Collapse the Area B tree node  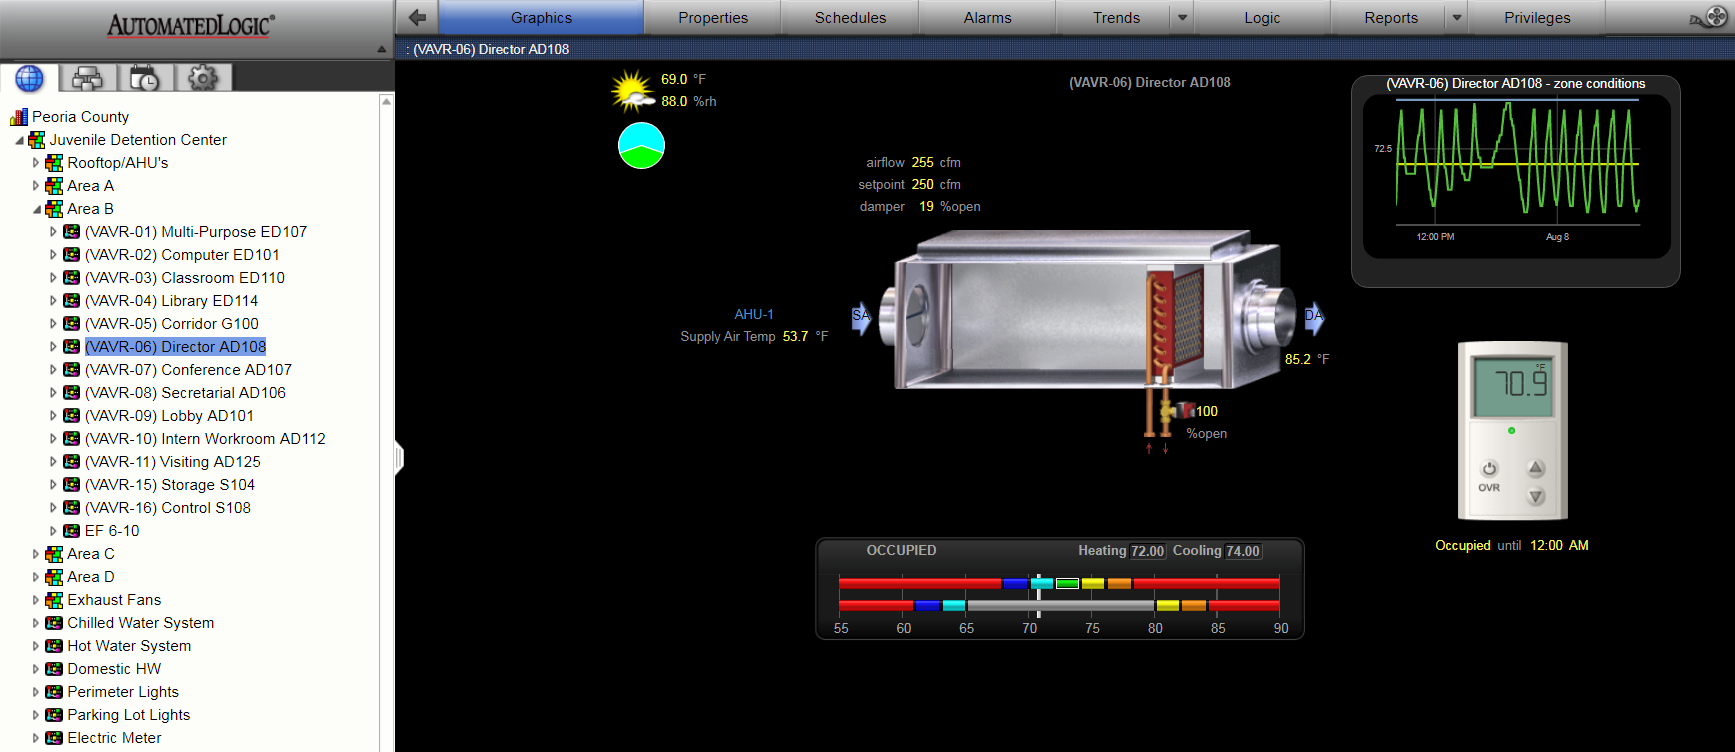(x=37, y=209)
